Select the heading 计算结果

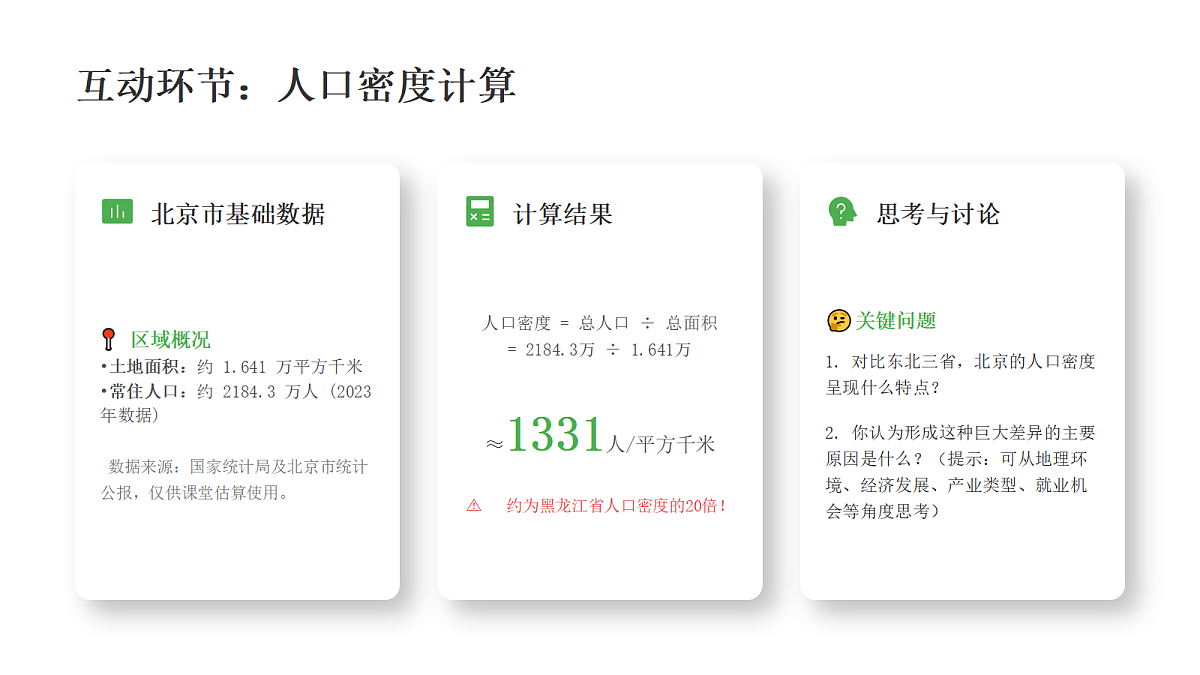(563, 214)
